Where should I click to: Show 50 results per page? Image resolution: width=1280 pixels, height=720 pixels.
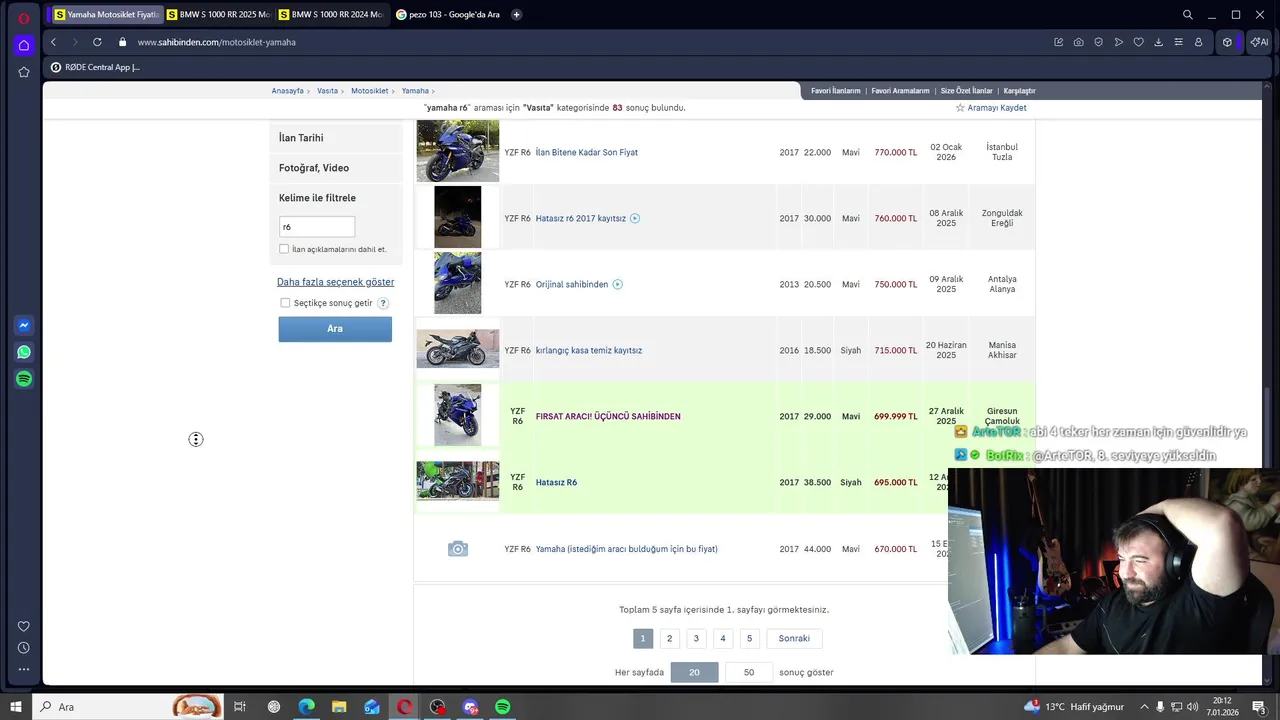click(749, 672)
